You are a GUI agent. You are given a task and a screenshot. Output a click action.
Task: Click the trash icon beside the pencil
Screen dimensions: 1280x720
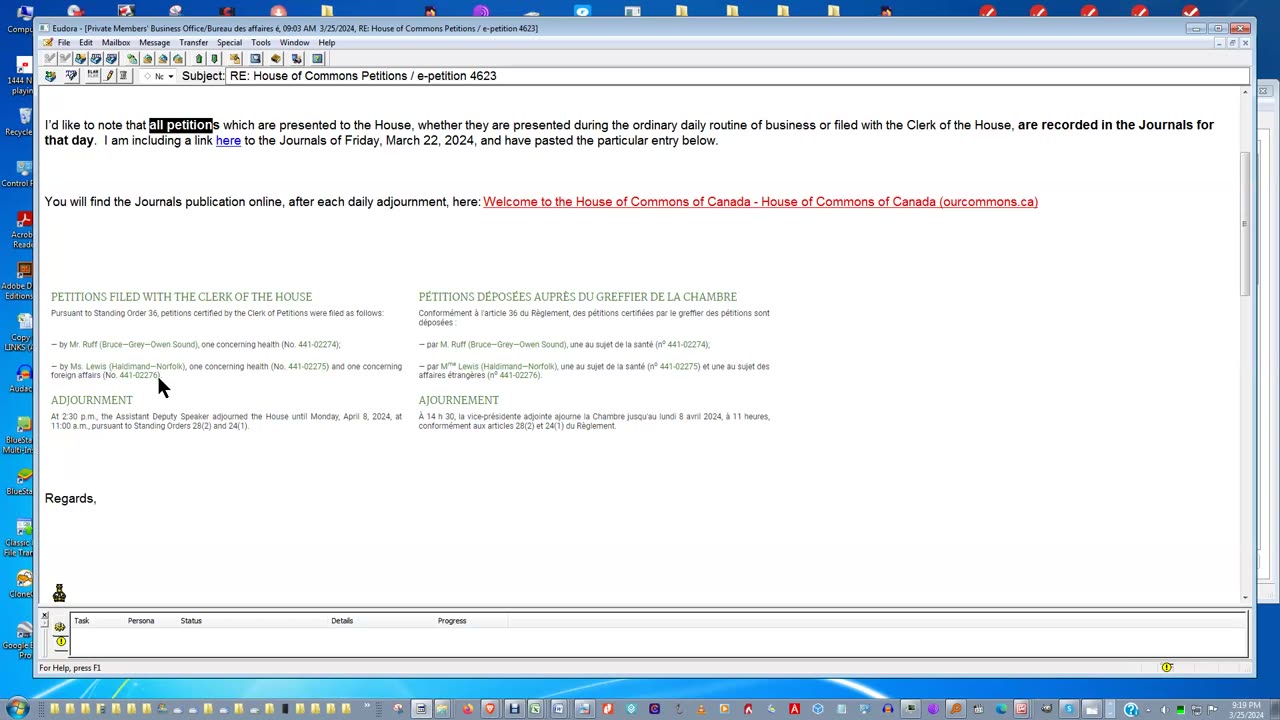(x=123, y=75)
